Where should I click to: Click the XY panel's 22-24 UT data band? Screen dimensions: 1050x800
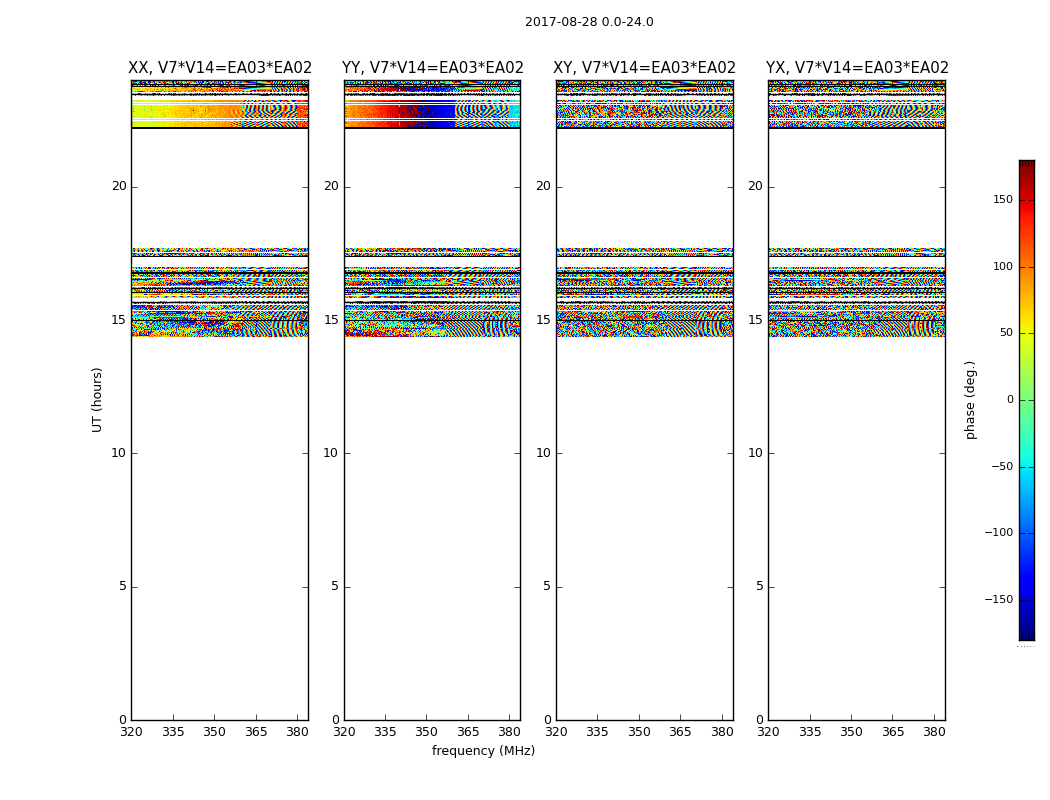point(645,104)
